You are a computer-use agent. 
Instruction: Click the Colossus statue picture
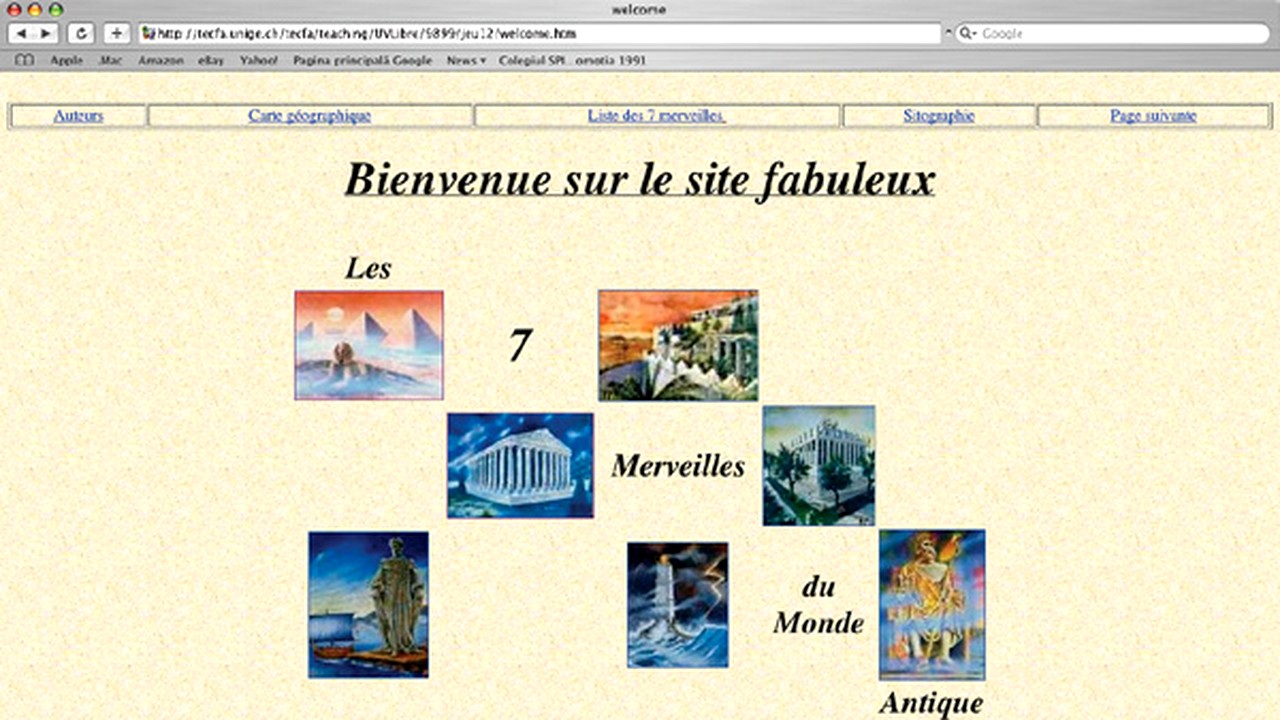[368, 605]
